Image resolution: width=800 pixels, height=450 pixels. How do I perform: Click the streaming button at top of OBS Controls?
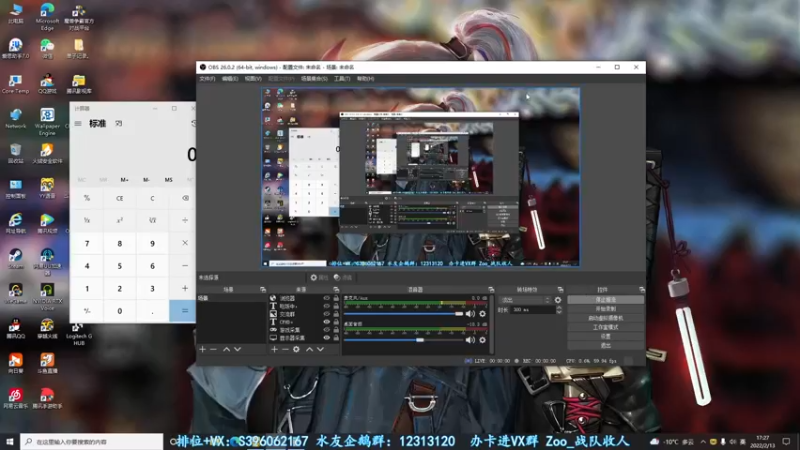[606, 300]
